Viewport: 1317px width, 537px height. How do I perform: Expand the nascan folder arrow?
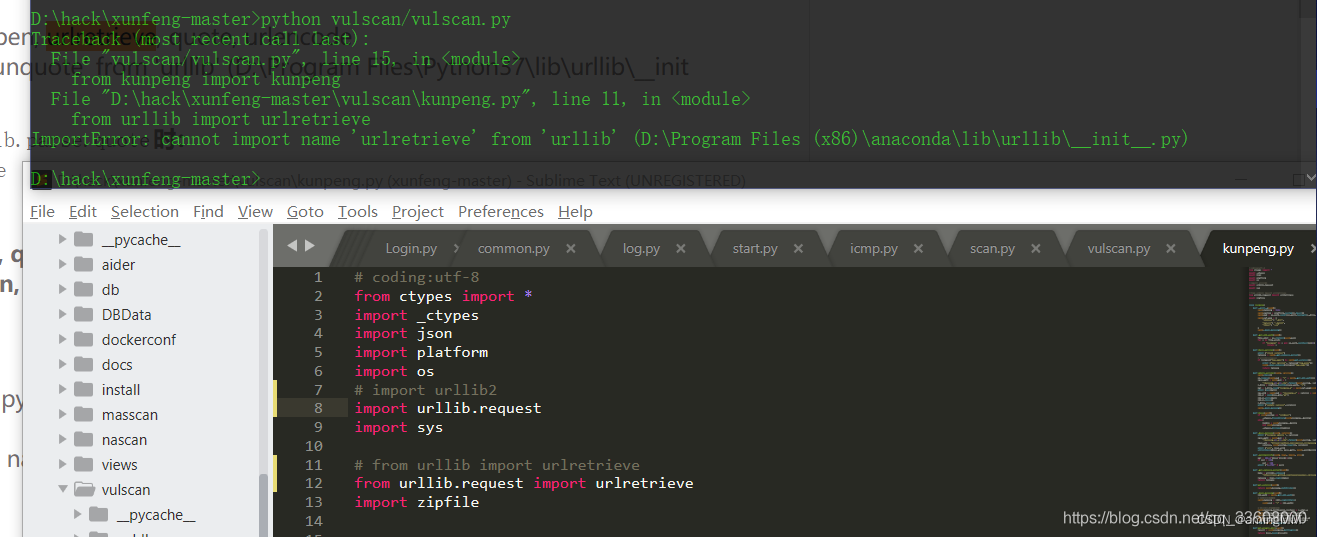63,440
